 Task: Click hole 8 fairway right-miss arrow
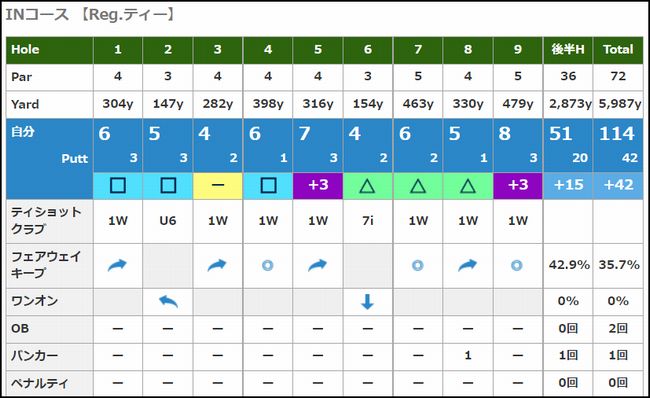point(468,265)
